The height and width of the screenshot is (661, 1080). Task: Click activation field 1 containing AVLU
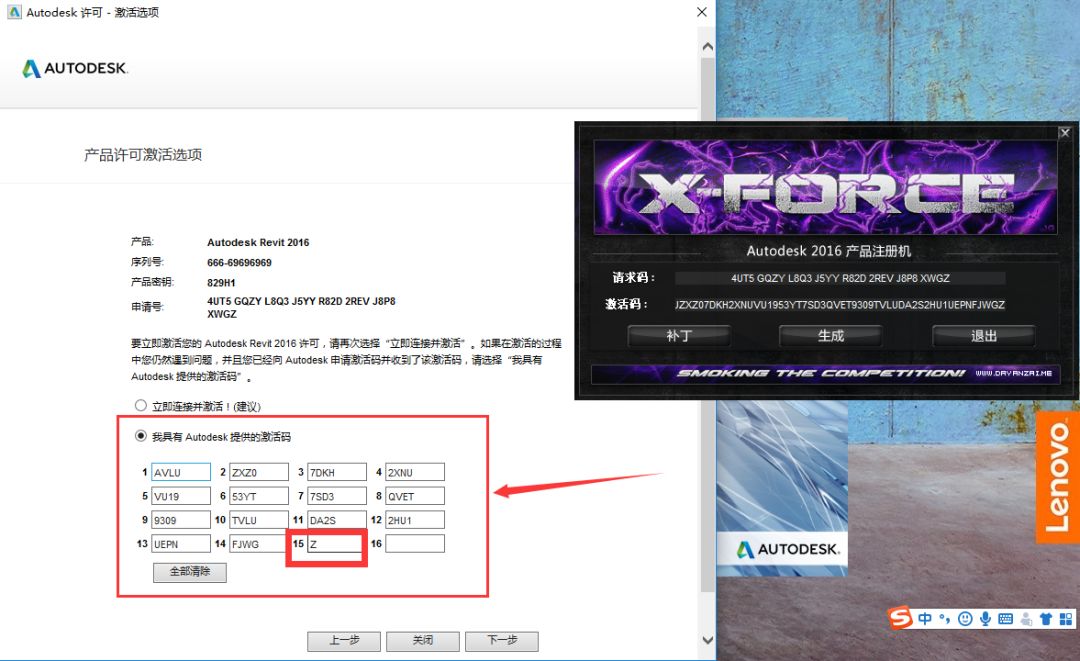coord(181,472)
